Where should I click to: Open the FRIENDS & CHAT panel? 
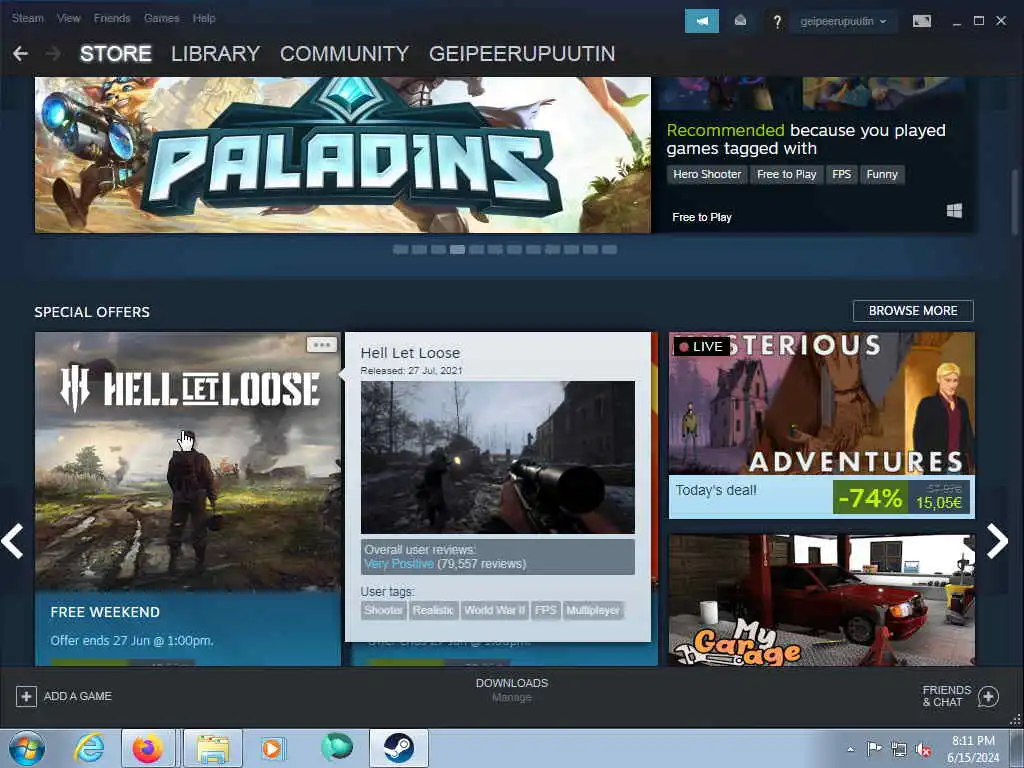pos(946,696)
